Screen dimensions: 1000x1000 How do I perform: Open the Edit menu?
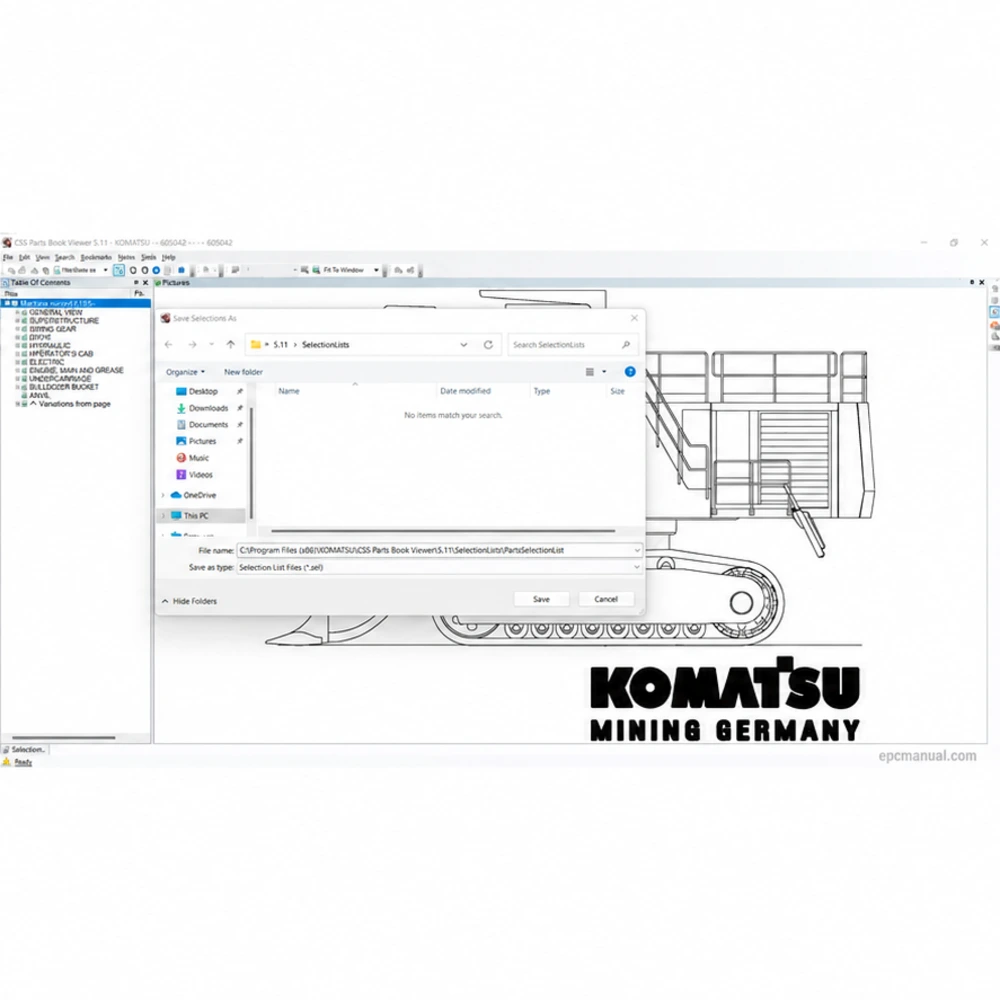(x=24, y=257)
